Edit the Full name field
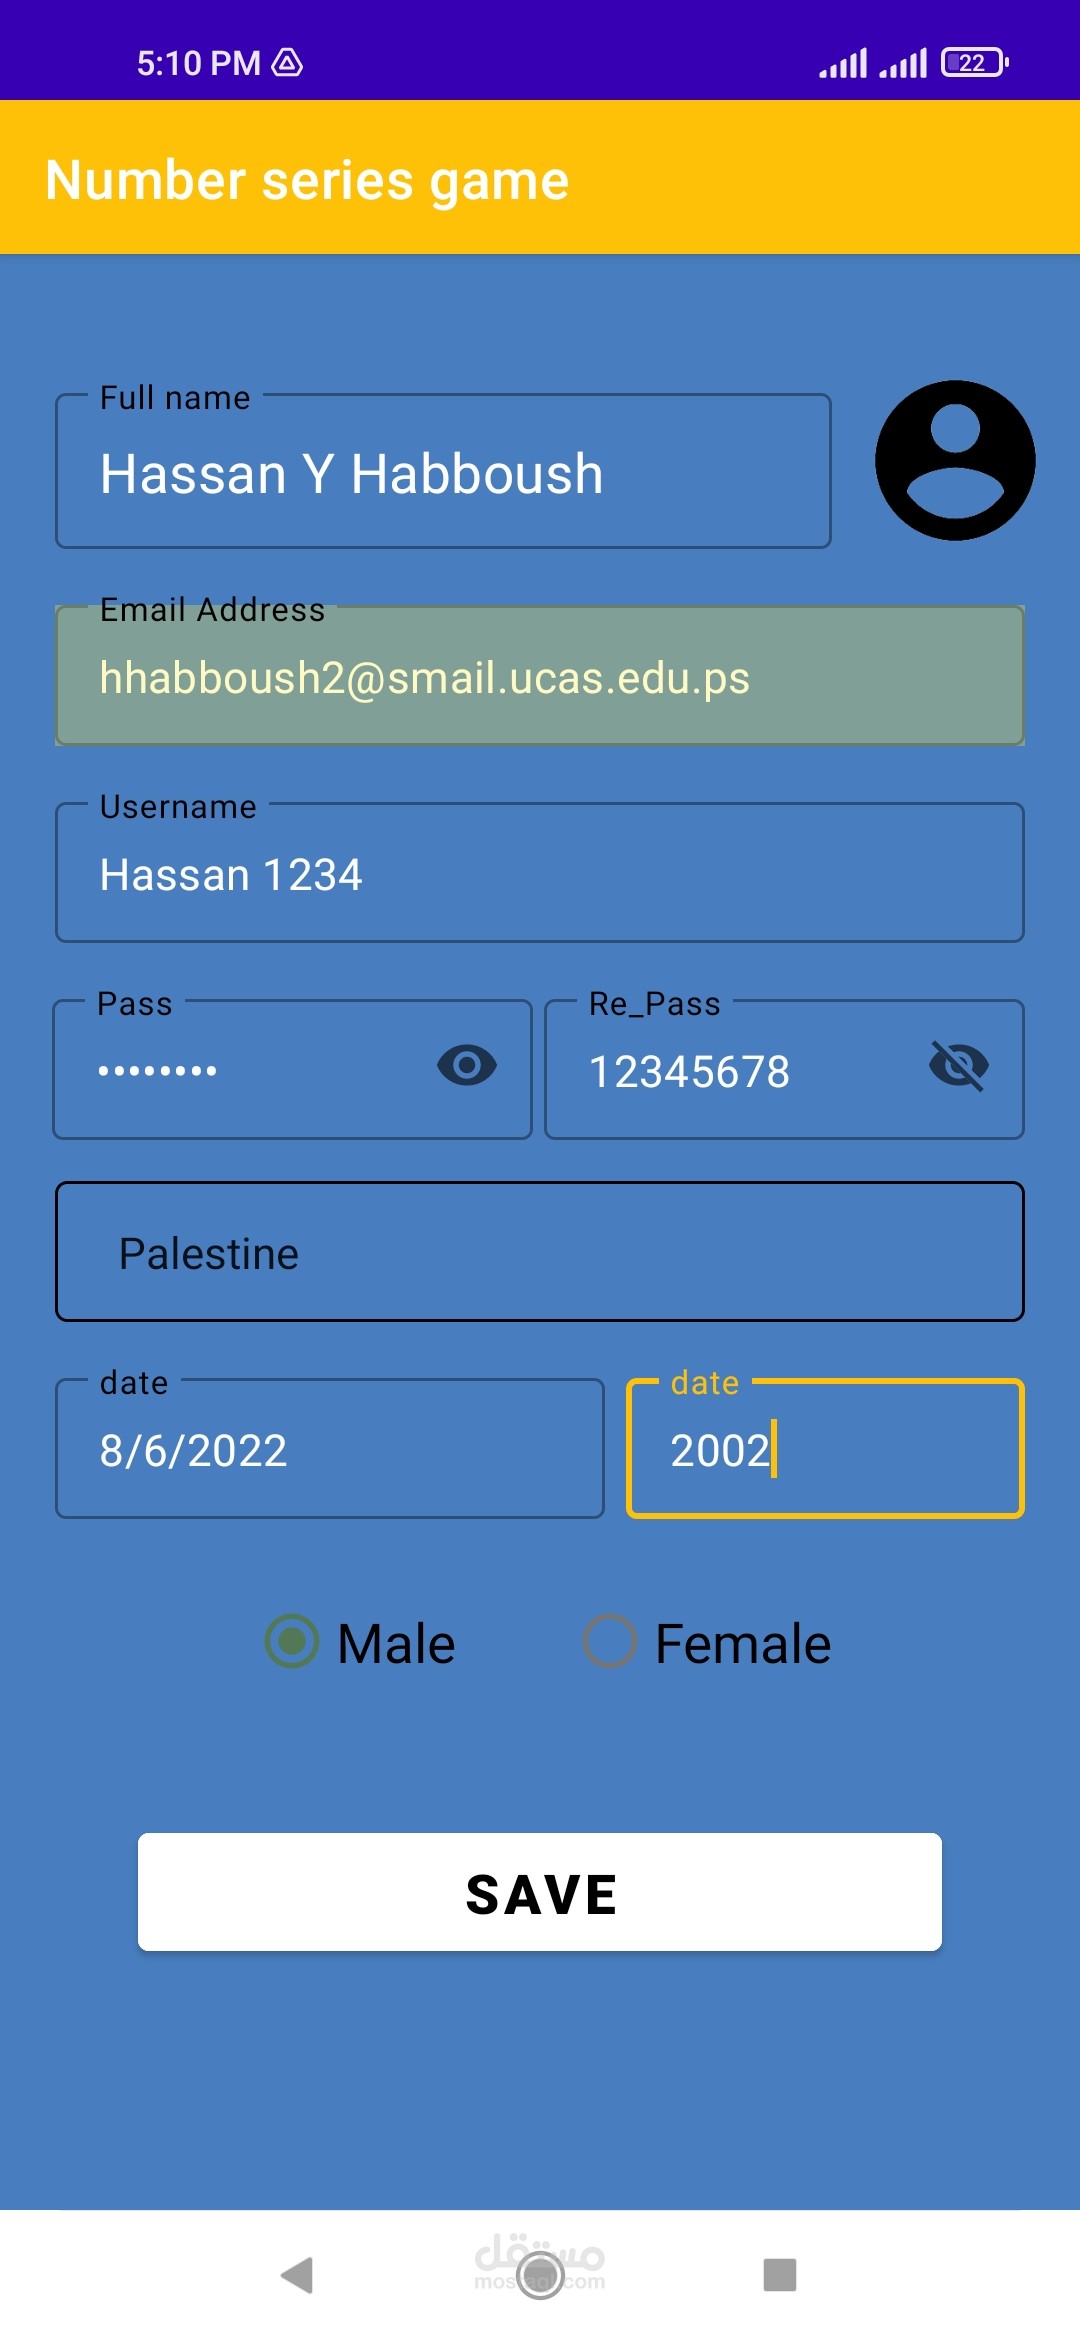This screenshot has height=2340, width=1080. 442,473
